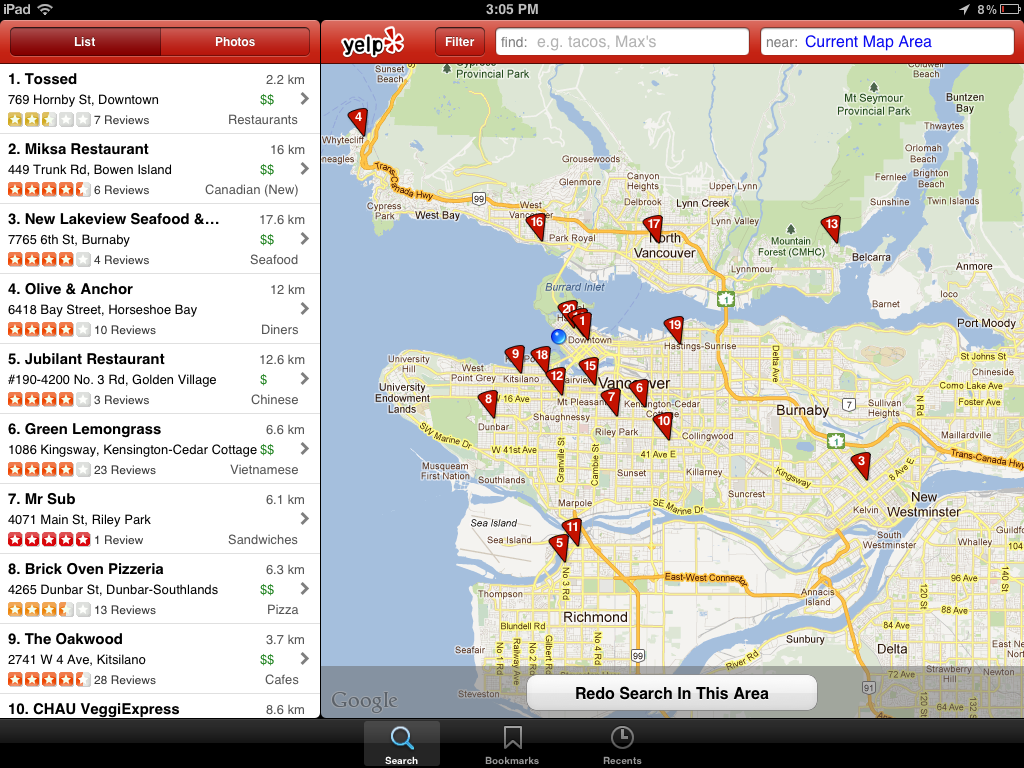
Task: Open the Bookmarks tab icon
Action: tap(512, 744)
